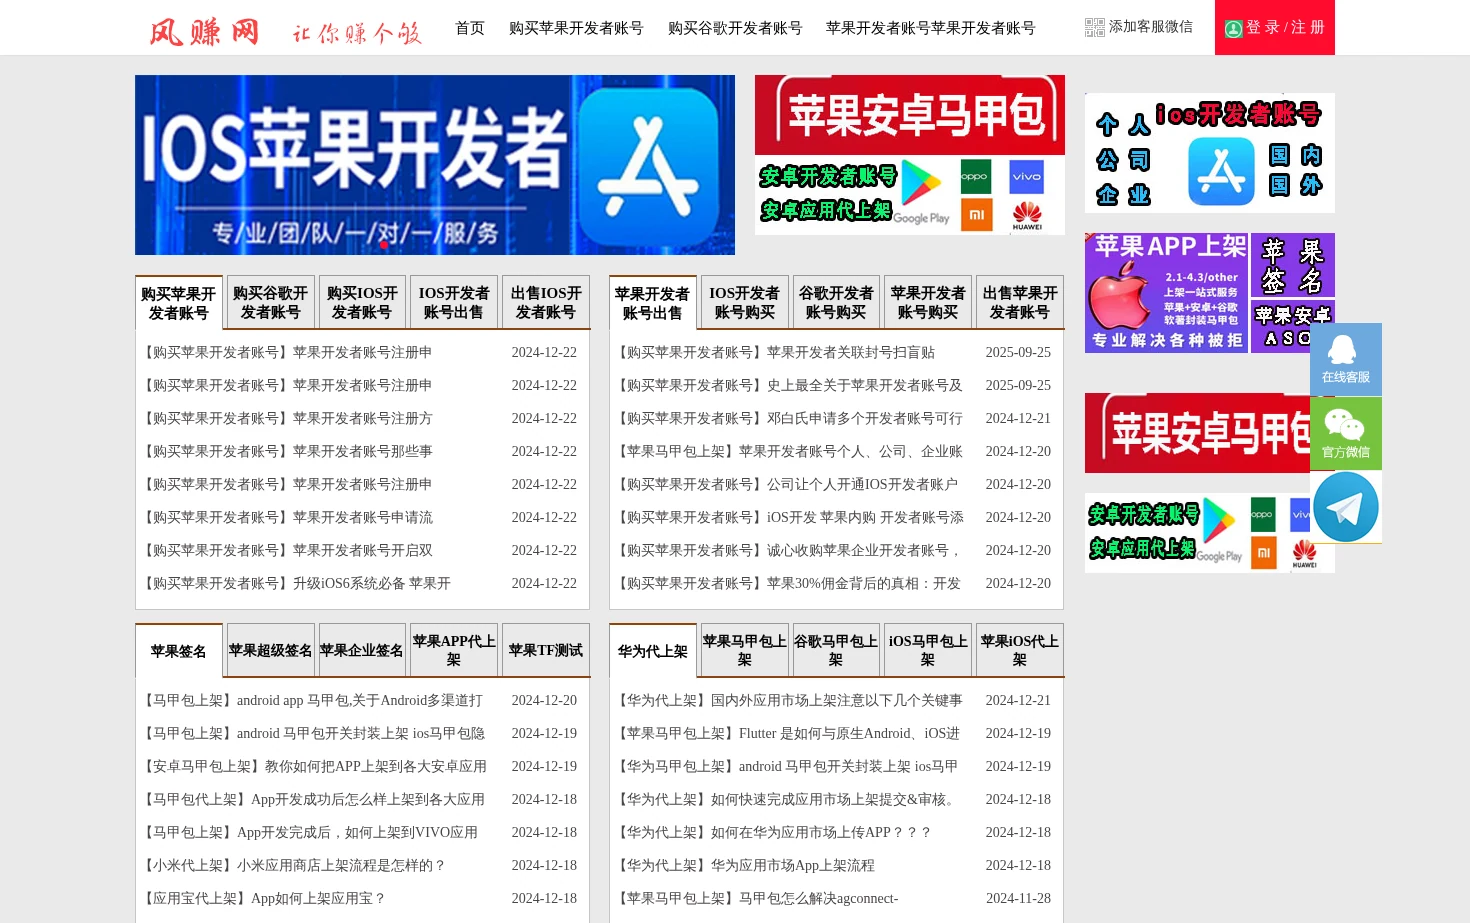Open article 国内外应用市场上架注意以下几个关键事
Screen dimensions: 1470x923
[x=836, y=700]
